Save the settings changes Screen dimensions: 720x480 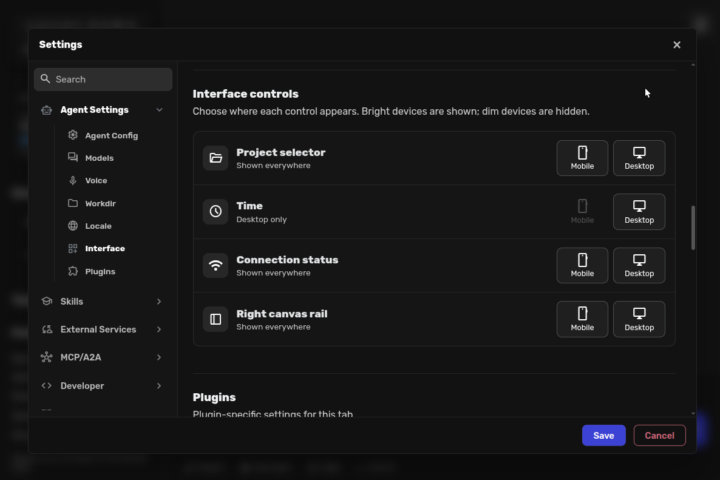(x=603, y=435)
